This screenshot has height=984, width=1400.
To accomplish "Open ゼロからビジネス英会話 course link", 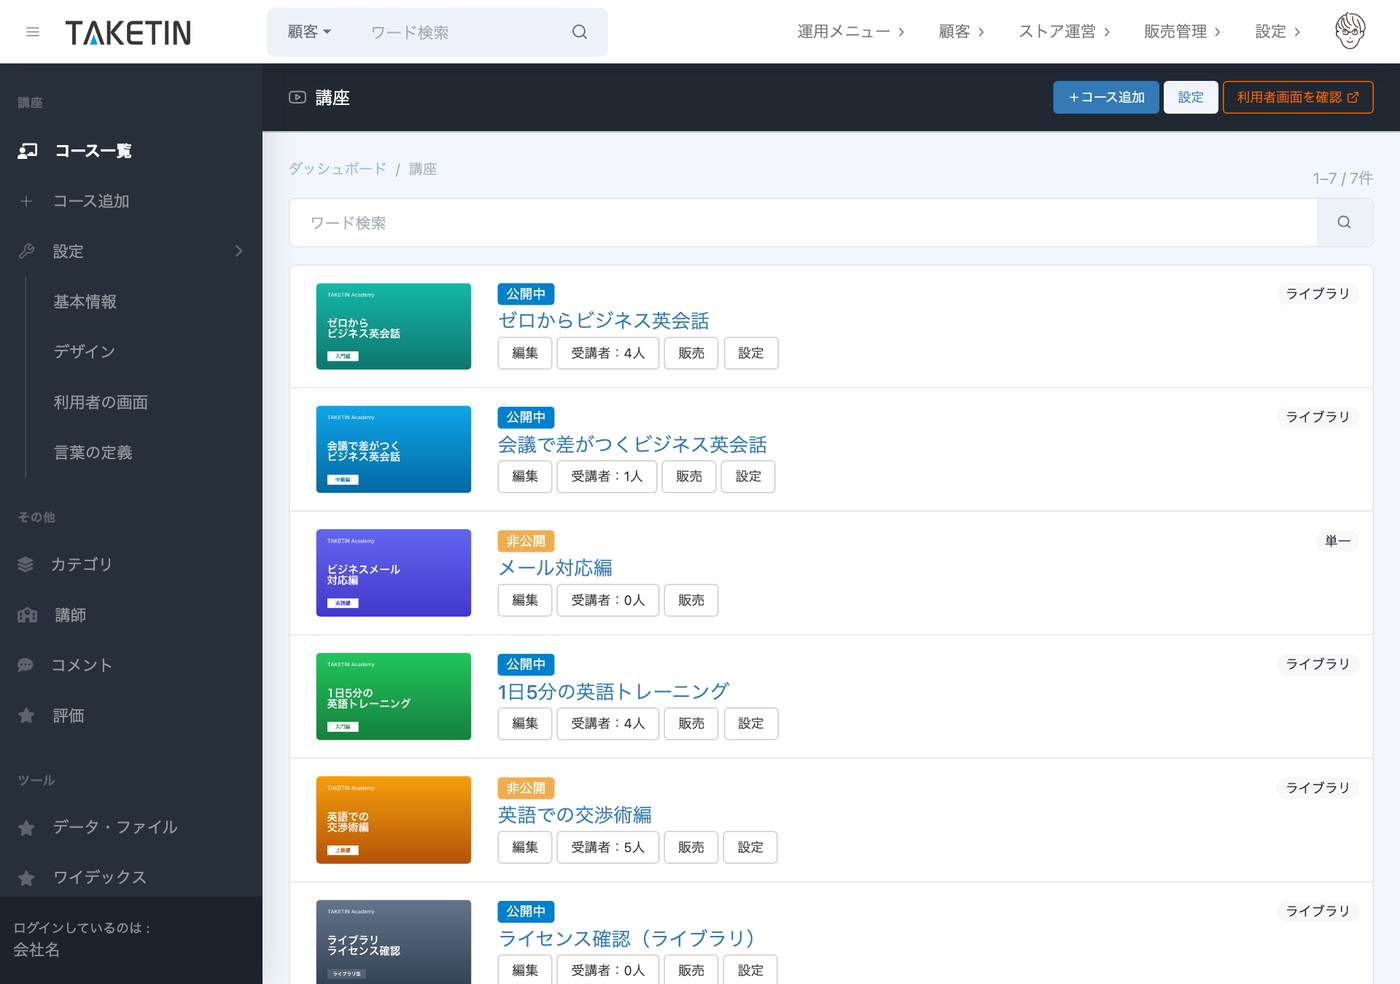I will point(603,321).
